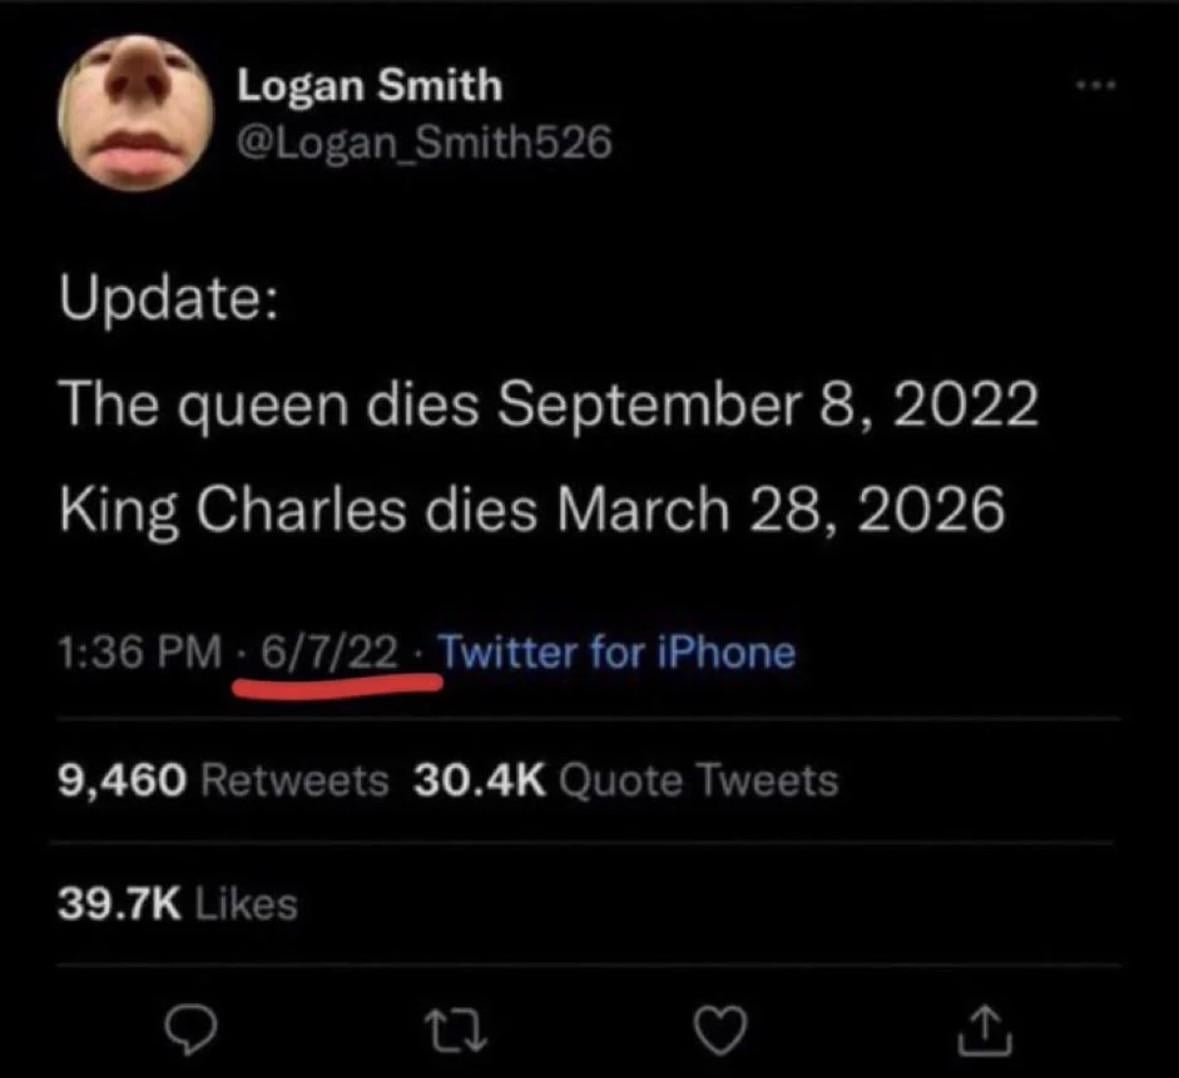Click the Twitter for iPhone source link
Screen dimensions: 1179x1078
pyautogui.click(x=617, y=653)
